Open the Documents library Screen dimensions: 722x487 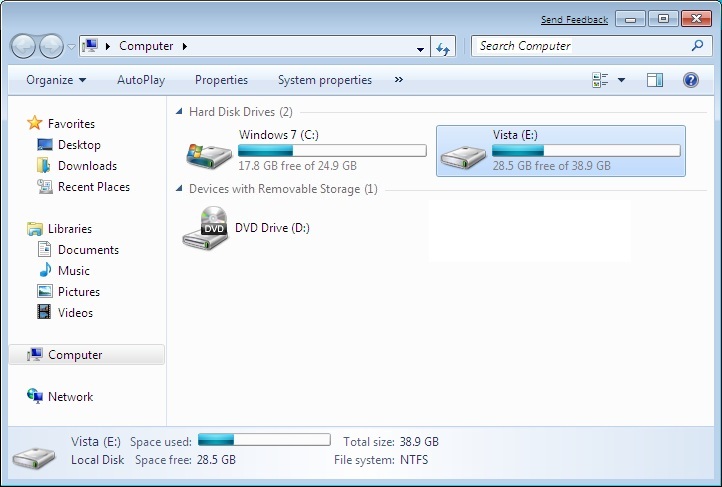pyautogui.click(x=88, y=250)
